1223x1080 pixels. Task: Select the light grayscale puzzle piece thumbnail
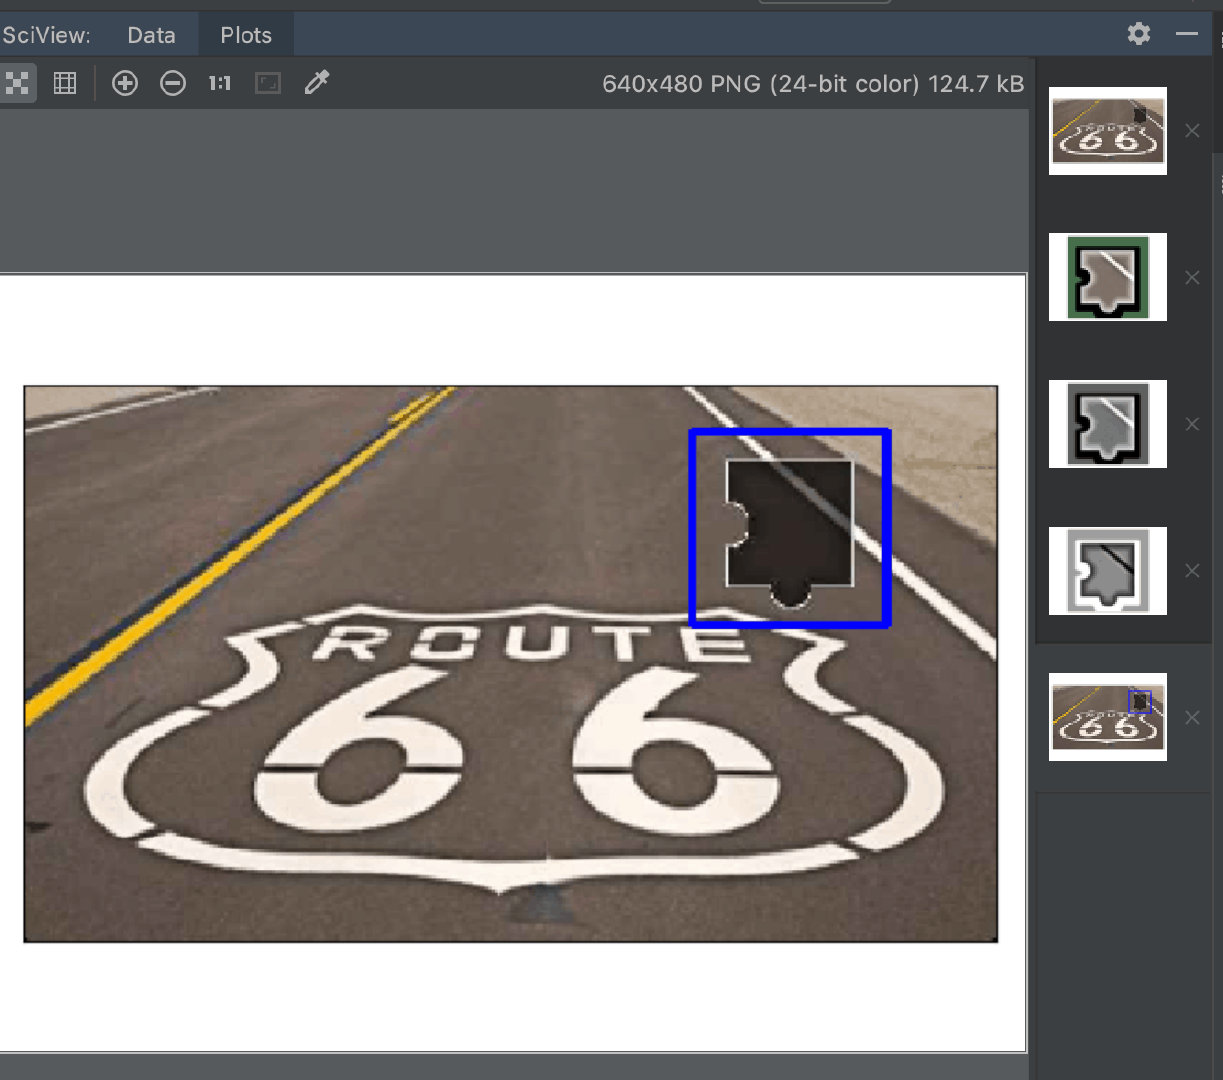coord(1108,570)
